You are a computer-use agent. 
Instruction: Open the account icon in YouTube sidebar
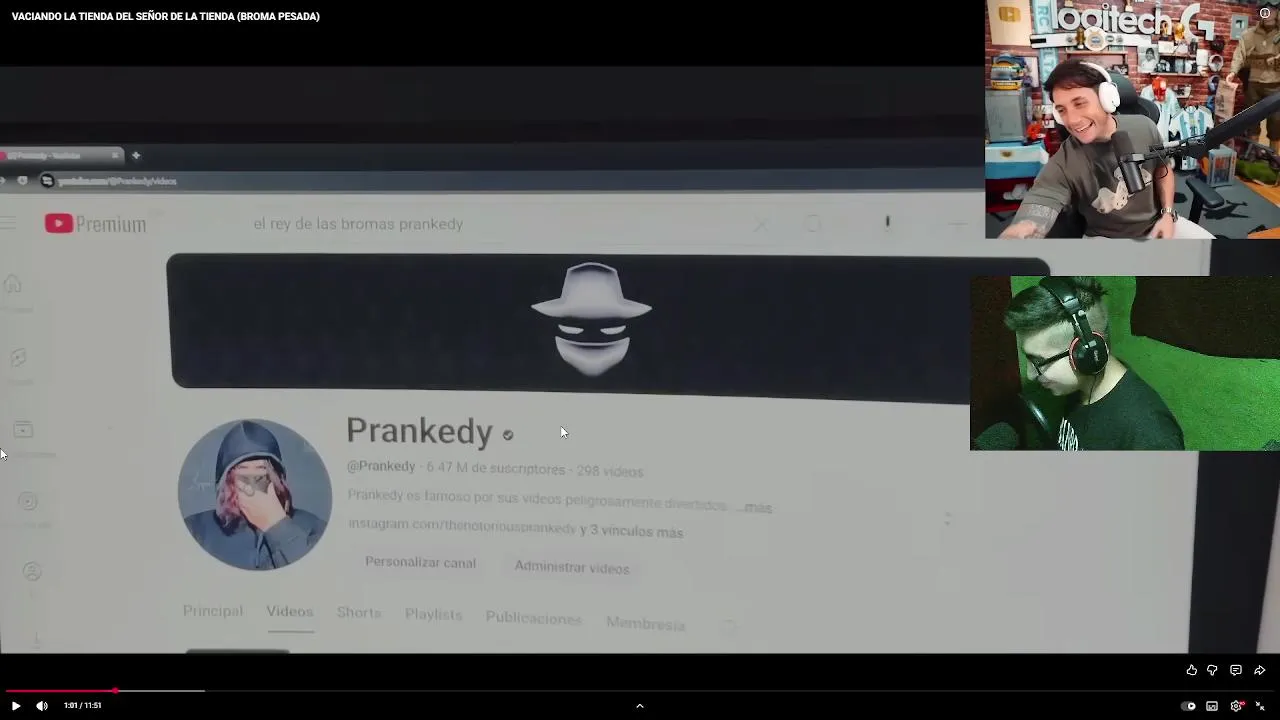point(32,571)
